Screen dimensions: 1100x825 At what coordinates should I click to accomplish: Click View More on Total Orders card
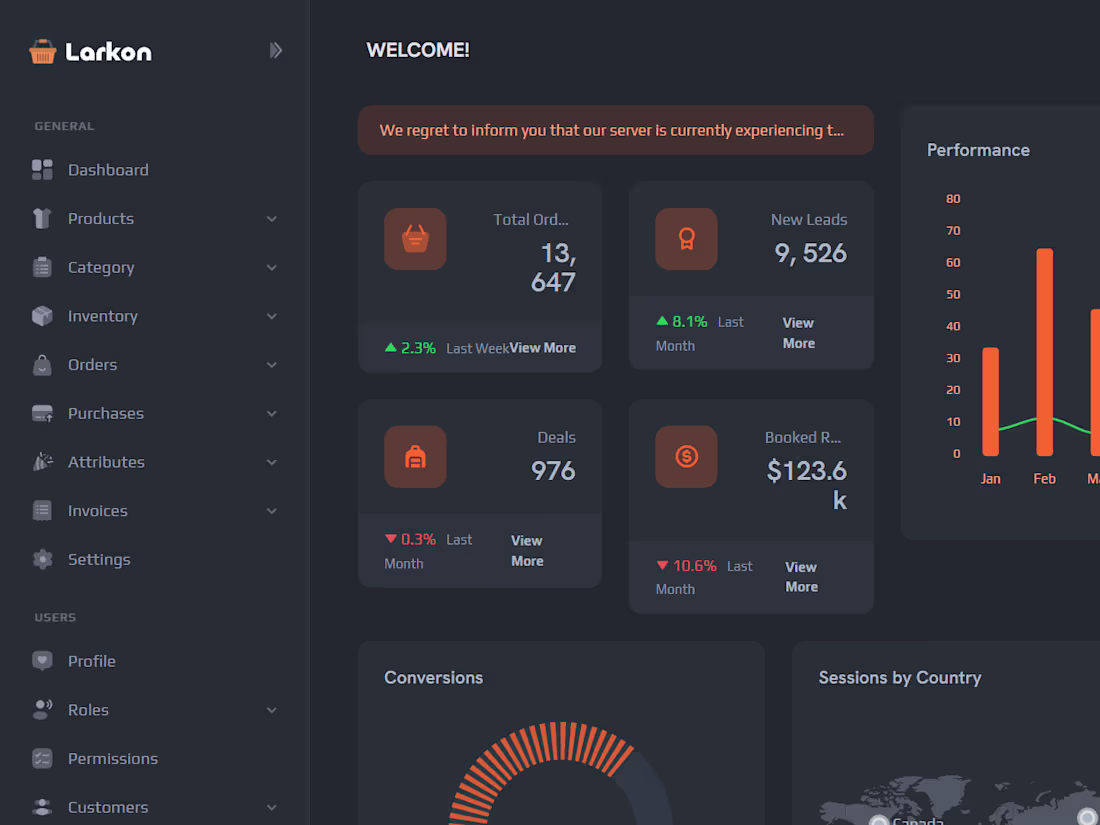pyautogui.click(x=542, y=347)
